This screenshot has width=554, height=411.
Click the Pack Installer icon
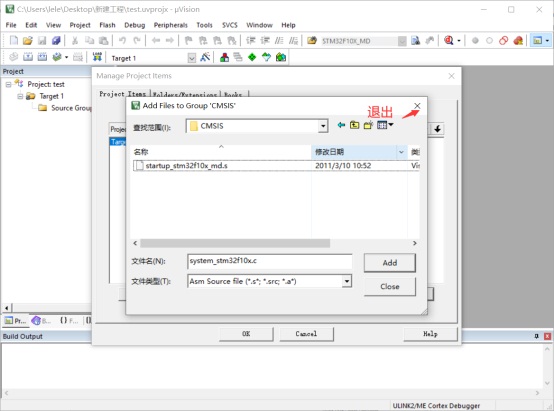tap(281, 57)
